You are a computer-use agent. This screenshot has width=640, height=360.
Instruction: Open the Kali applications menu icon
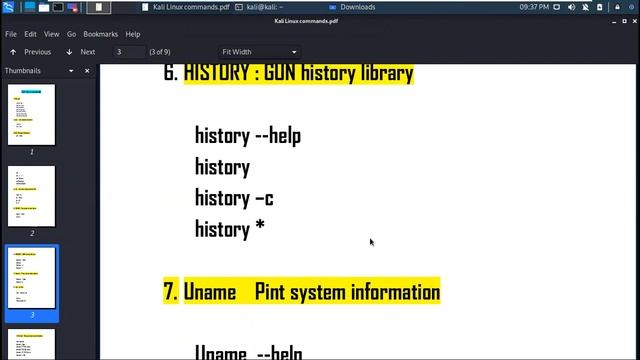coord(8,7)
